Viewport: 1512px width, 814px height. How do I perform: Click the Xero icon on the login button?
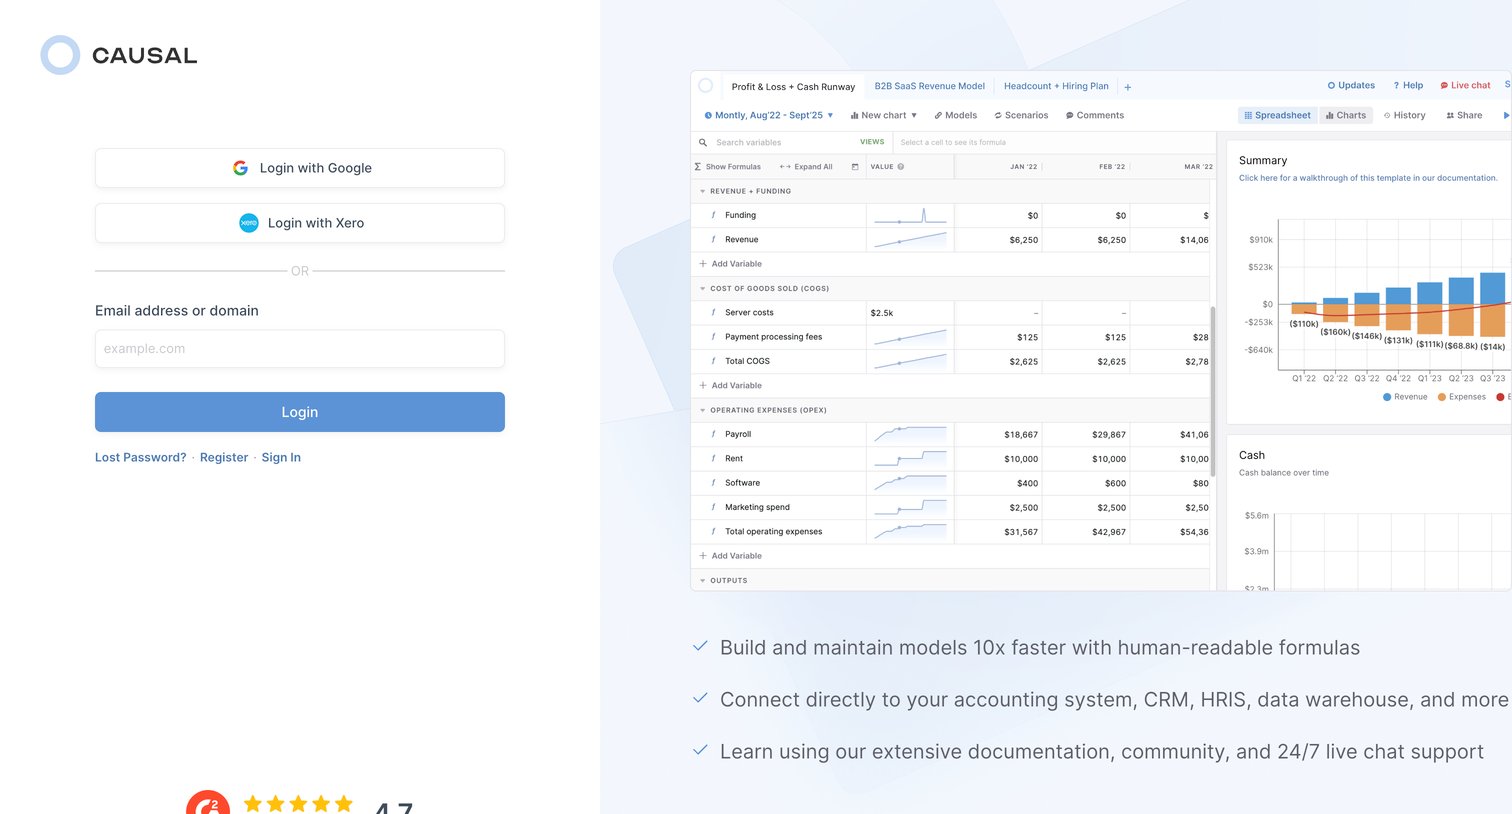[249, 223]
